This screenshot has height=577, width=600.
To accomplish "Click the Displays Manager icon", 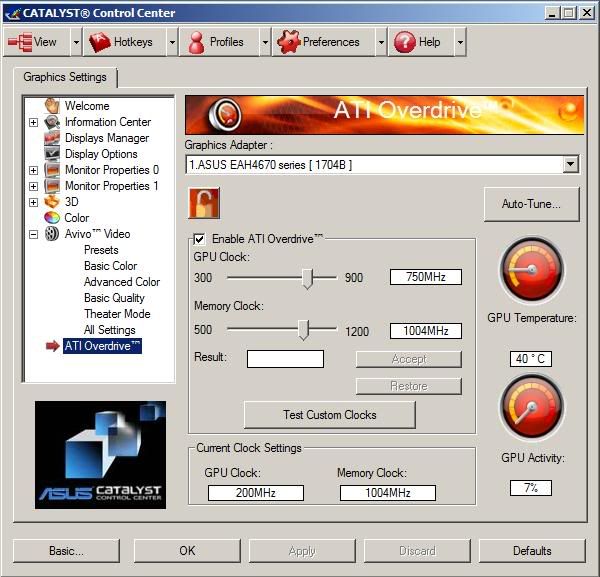I will (x=52, y=138).
